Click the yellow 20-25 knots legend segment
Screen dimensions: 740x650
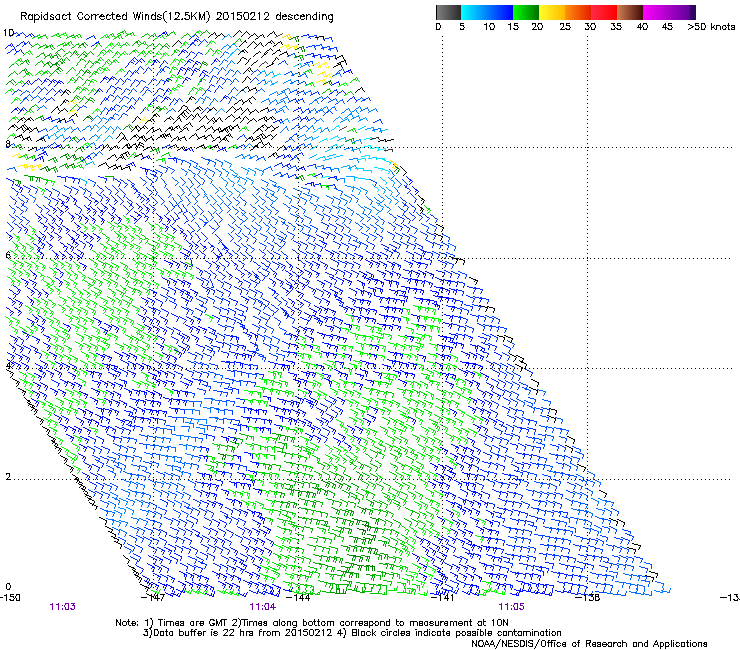tap(552, 12)
